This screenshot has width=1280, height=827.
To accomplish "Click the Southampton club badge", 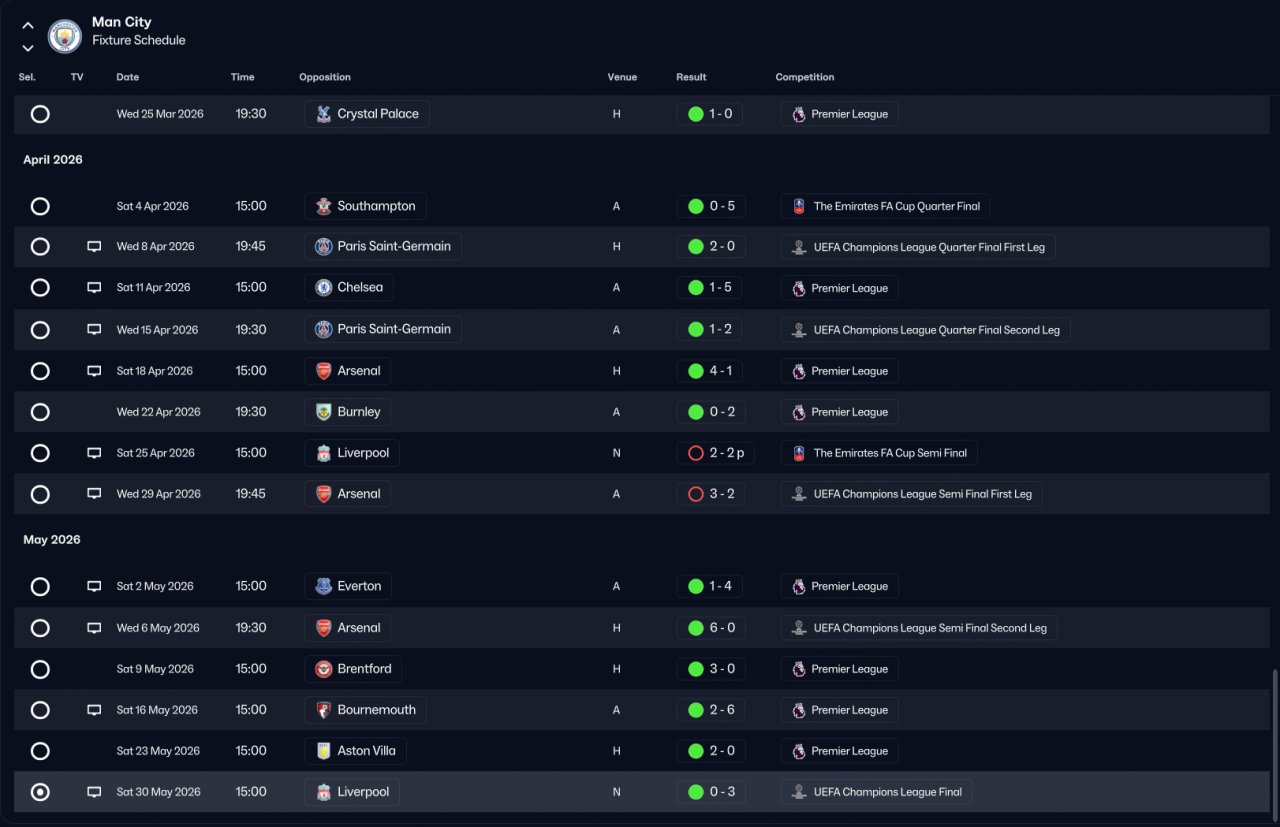I will click(324, 206).
